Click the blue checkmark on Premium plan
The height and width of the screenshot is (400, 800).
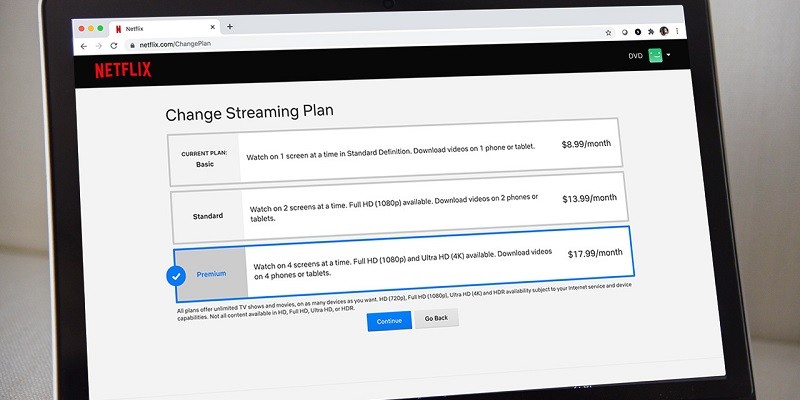click(x=176, y=277)
